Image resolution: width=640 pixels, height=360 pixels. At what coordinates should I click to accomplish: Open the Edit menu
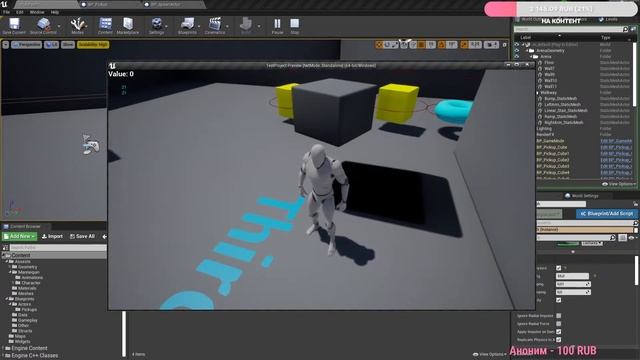tap(20, 12)
